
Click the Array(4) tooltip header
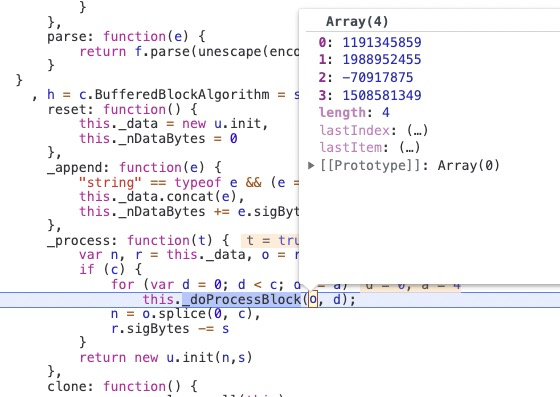tap(357, 21)
